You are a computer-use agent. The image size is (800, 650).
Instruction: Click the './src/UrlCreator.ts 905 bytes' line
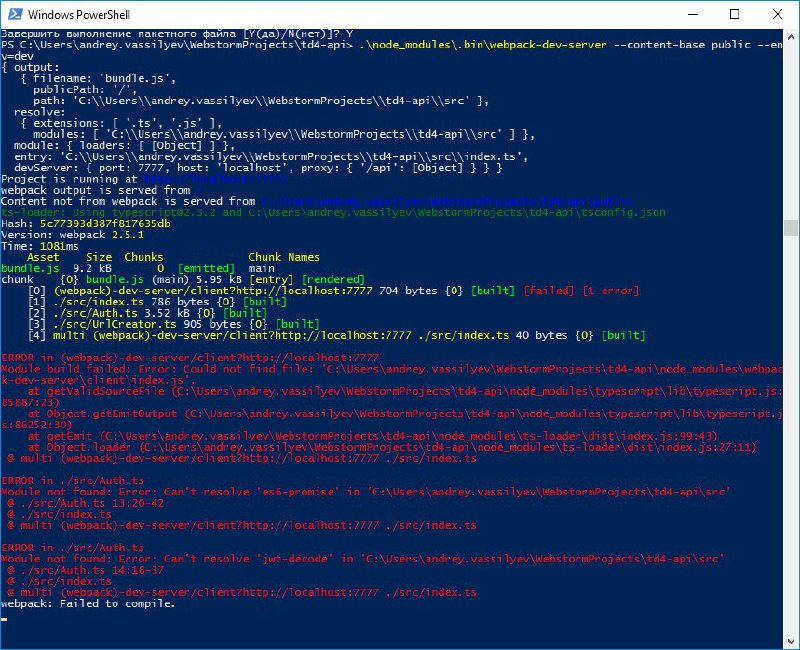tap(173, 324)
